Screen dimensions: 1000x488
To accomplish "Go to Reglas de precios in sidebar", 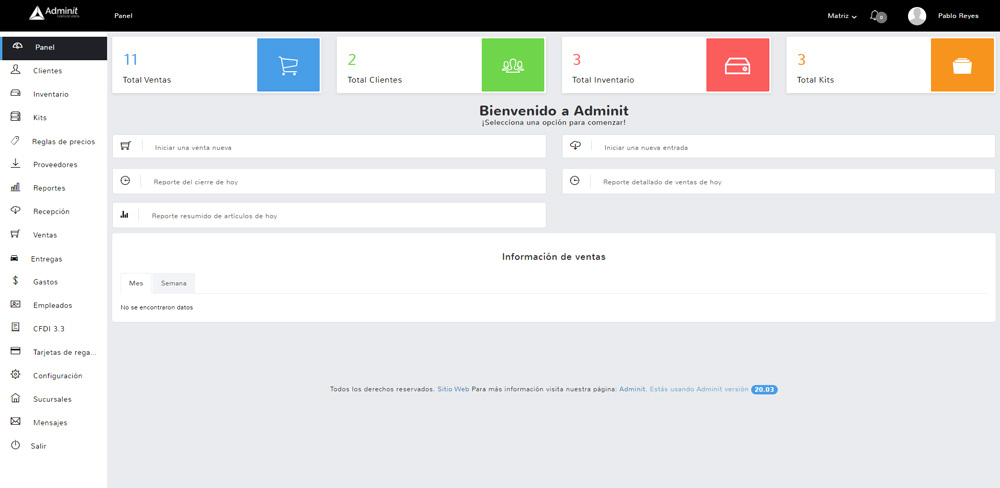I will pos(63,141).
